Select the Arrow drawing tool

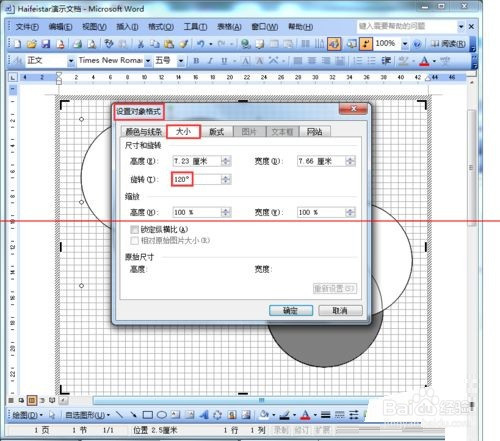(x=133, y=415)
